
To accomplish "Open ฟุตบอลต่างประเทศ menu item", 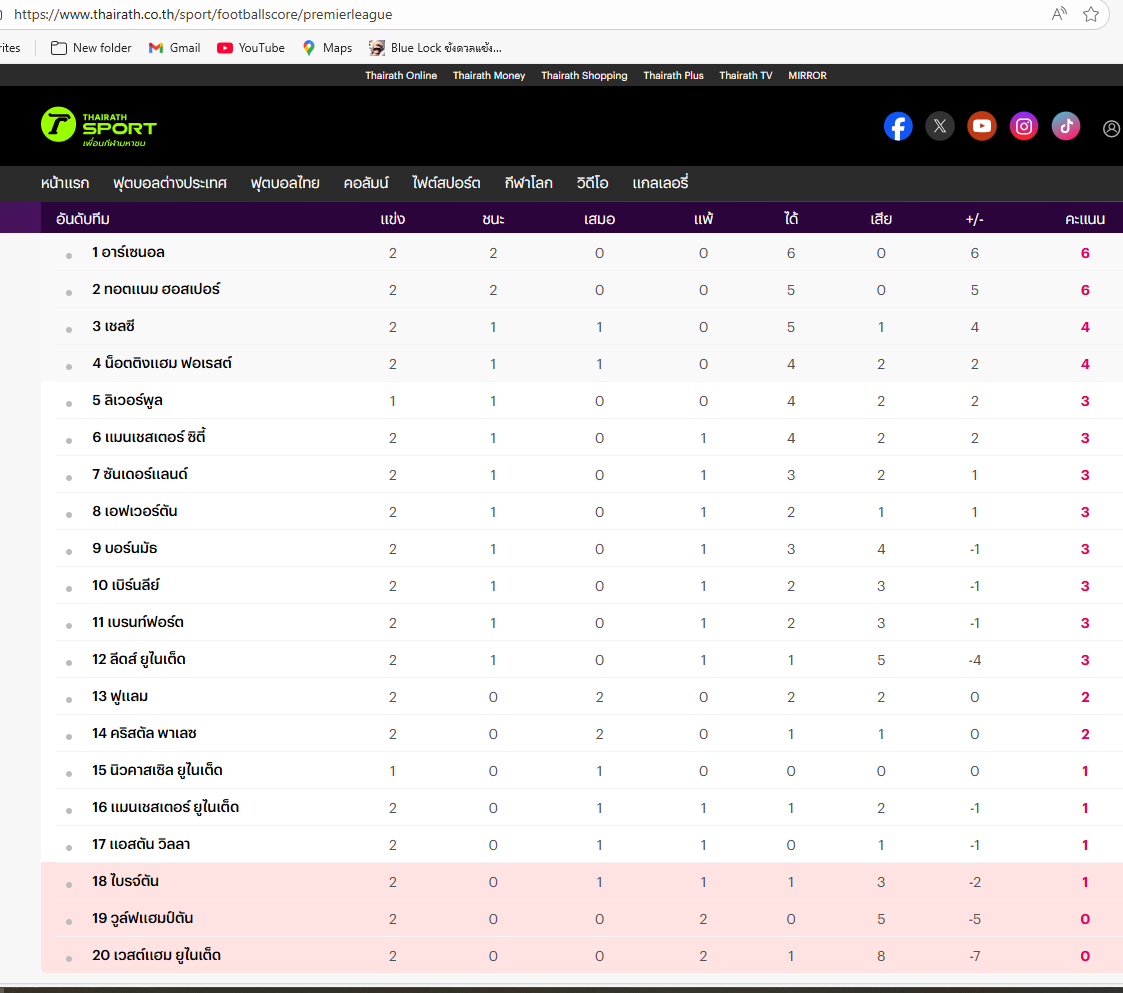I will click(170, 183).
